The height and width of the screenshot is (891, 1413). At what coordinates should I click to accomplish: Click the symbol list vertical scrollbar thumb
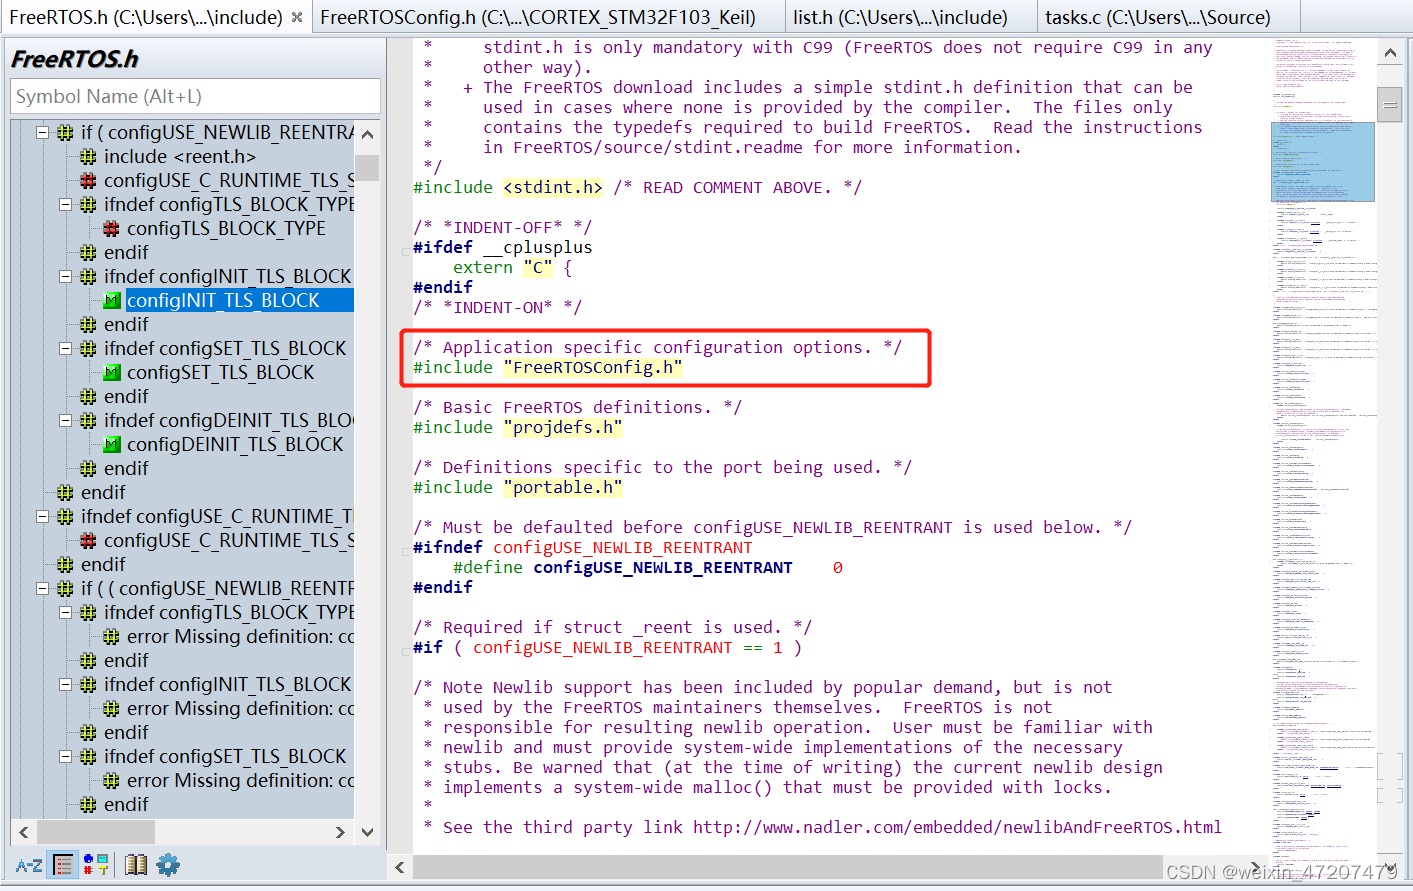pos(367,167)
